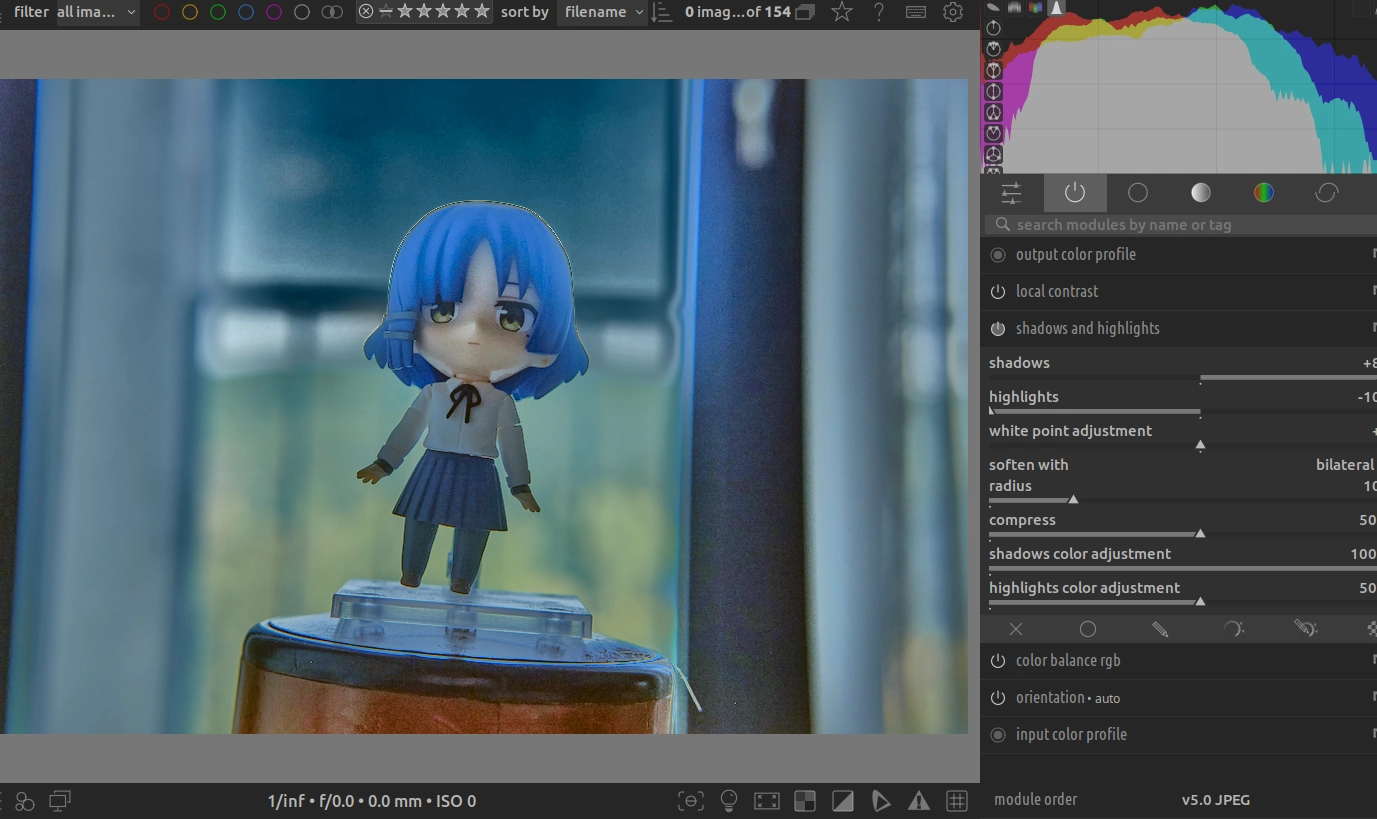This screenshot has height=819, width=1377.
Task: Open the online help question mark
Action: click(878, 12)
